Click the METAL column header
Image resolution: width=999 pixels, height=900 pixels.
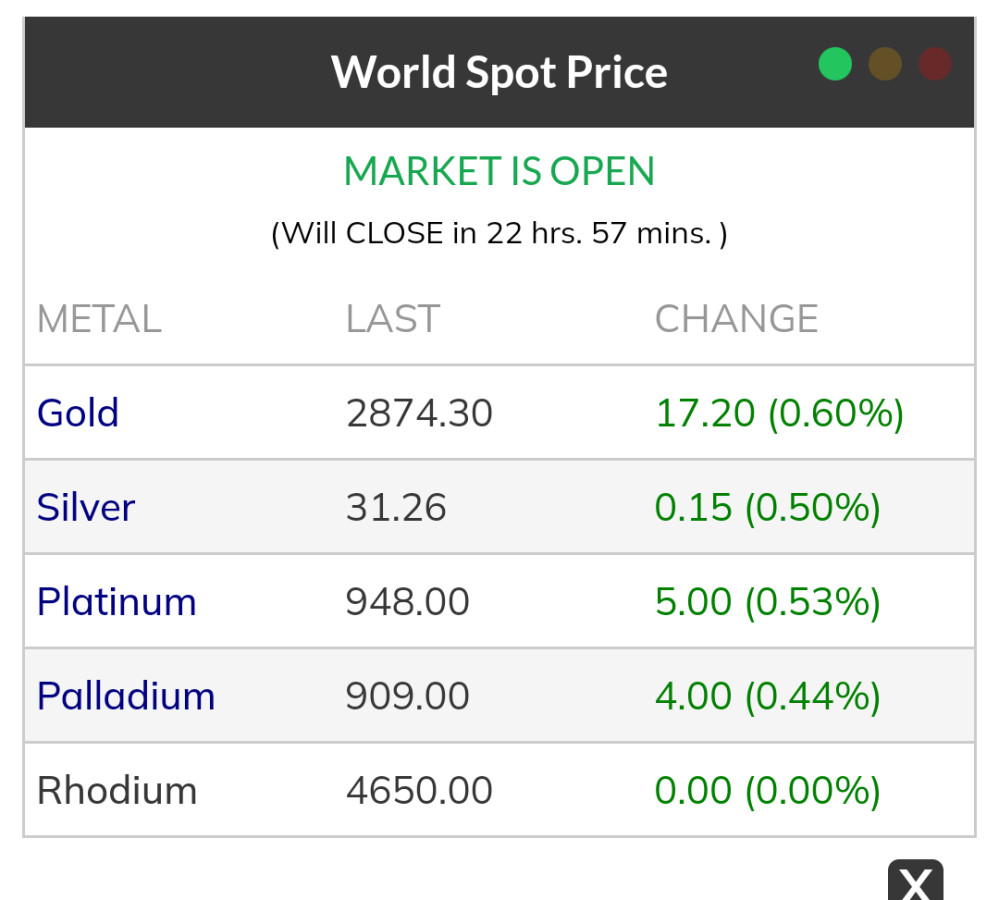(99, 319)
